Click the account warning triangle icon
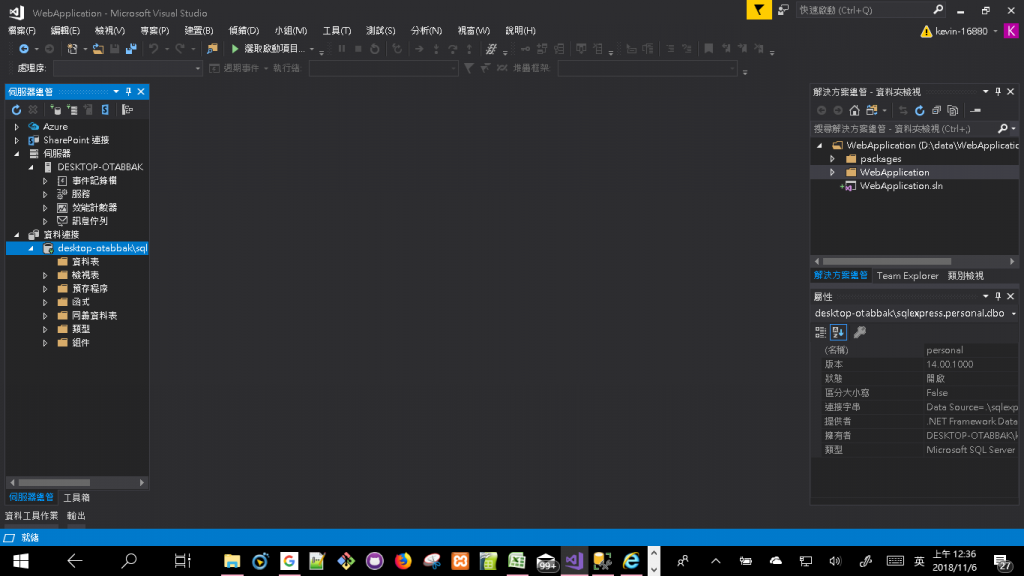 926,31
